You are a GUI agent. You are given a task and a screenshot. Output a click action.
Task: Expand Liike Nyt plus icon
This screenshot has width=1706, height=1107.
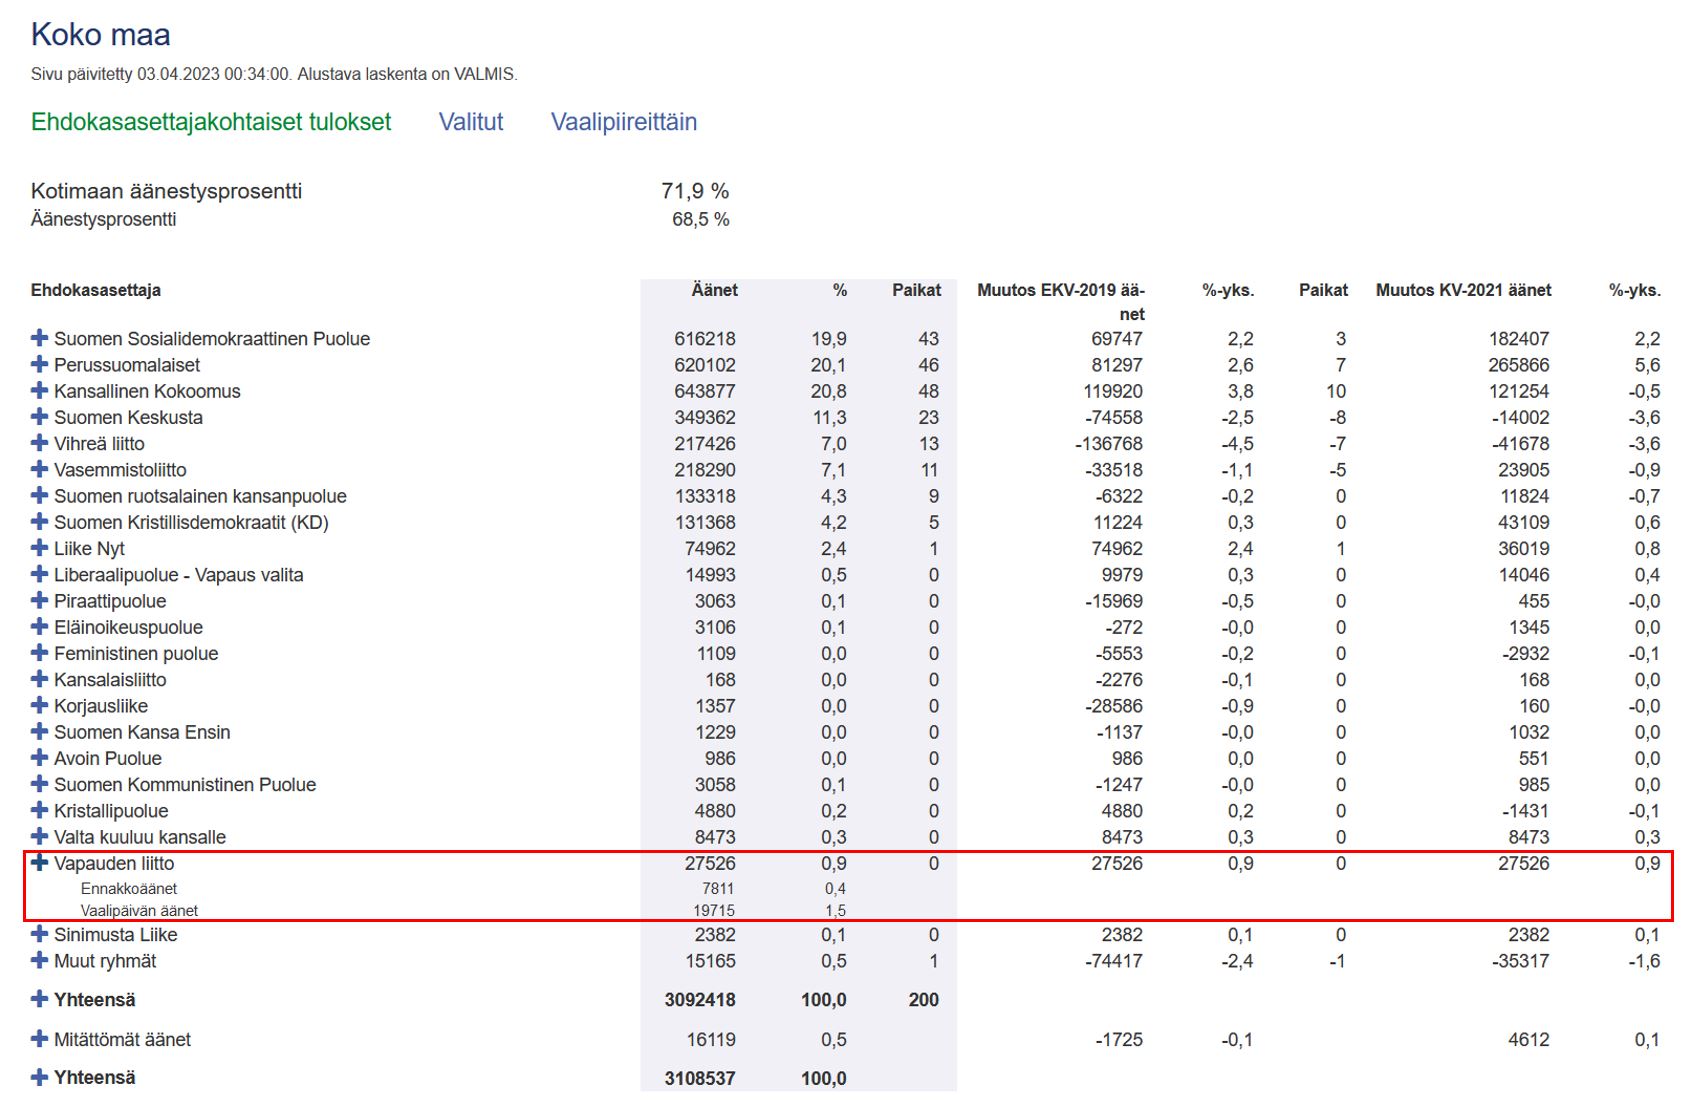tap(39, 548)
